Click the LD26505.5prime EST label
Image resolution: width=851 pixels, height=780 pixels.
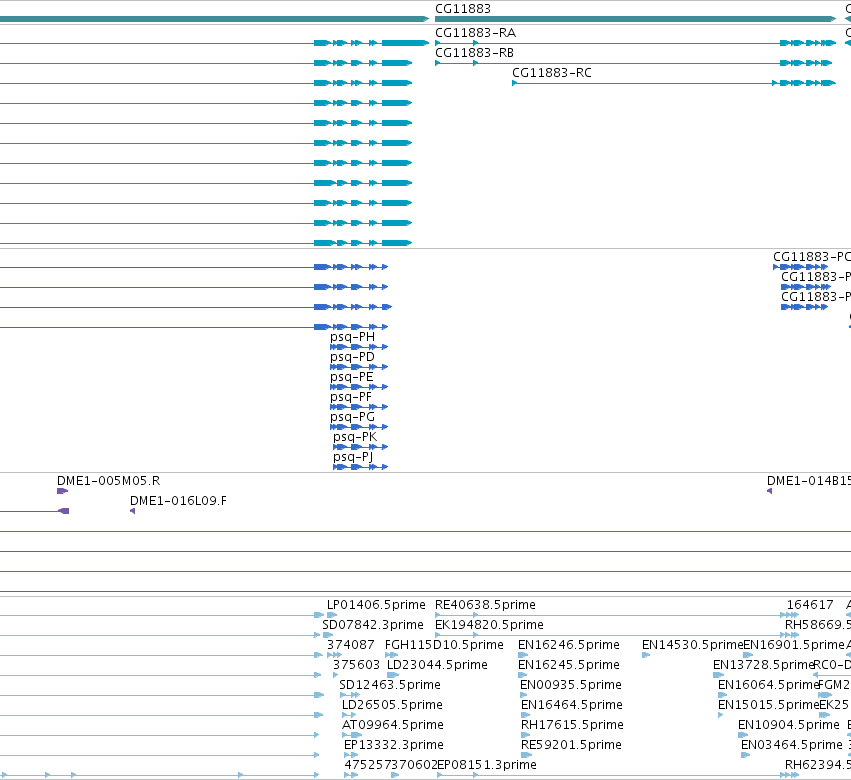tap(392, 705)
